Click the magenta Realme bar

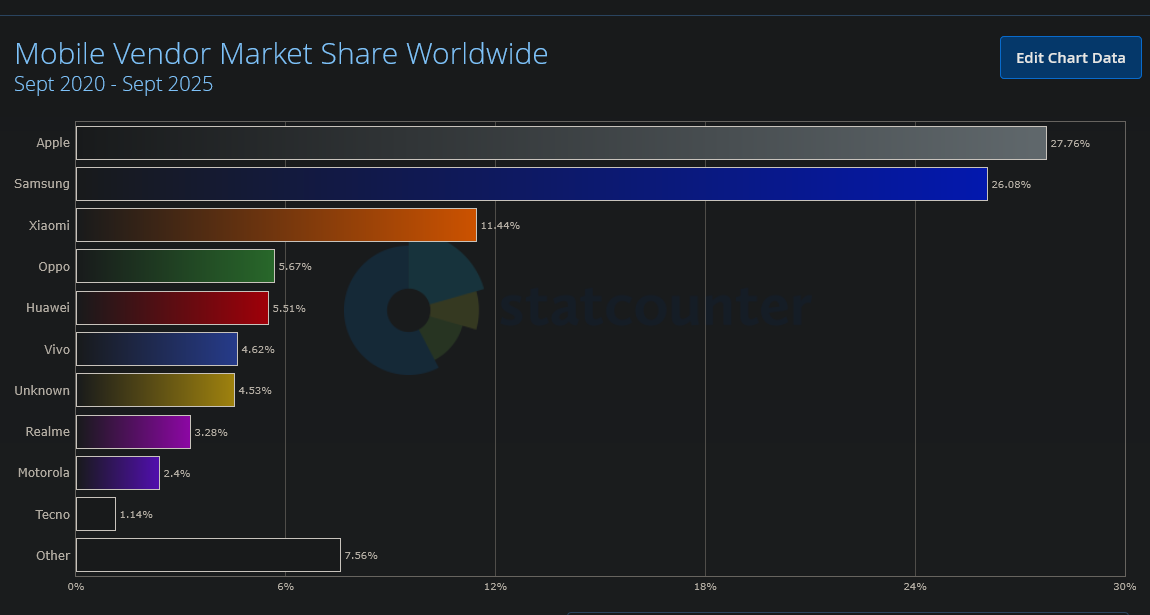(133, 432)
